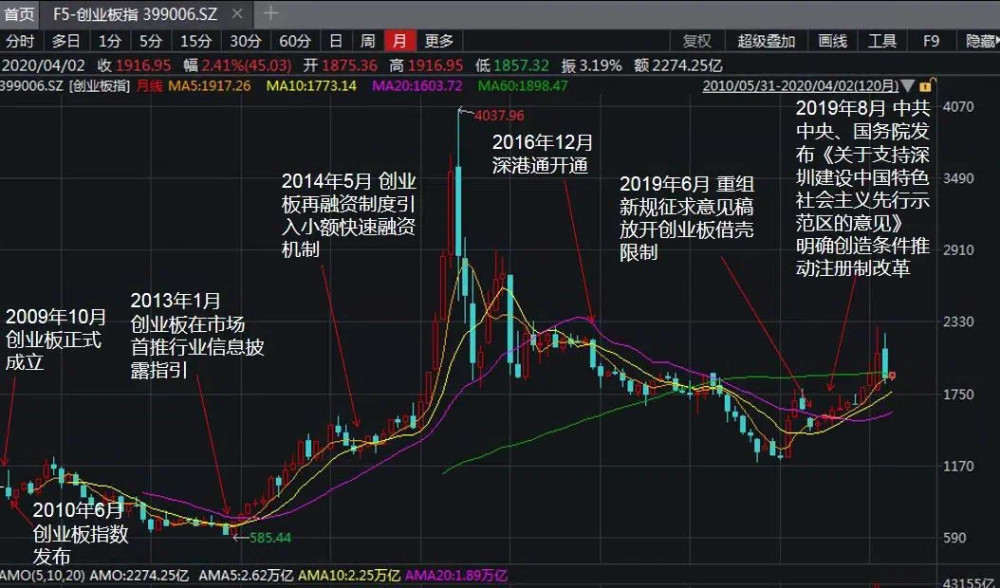Click the 1170 price axis label
Viewport: 1000px width, 588px height.
pos(959,466)
